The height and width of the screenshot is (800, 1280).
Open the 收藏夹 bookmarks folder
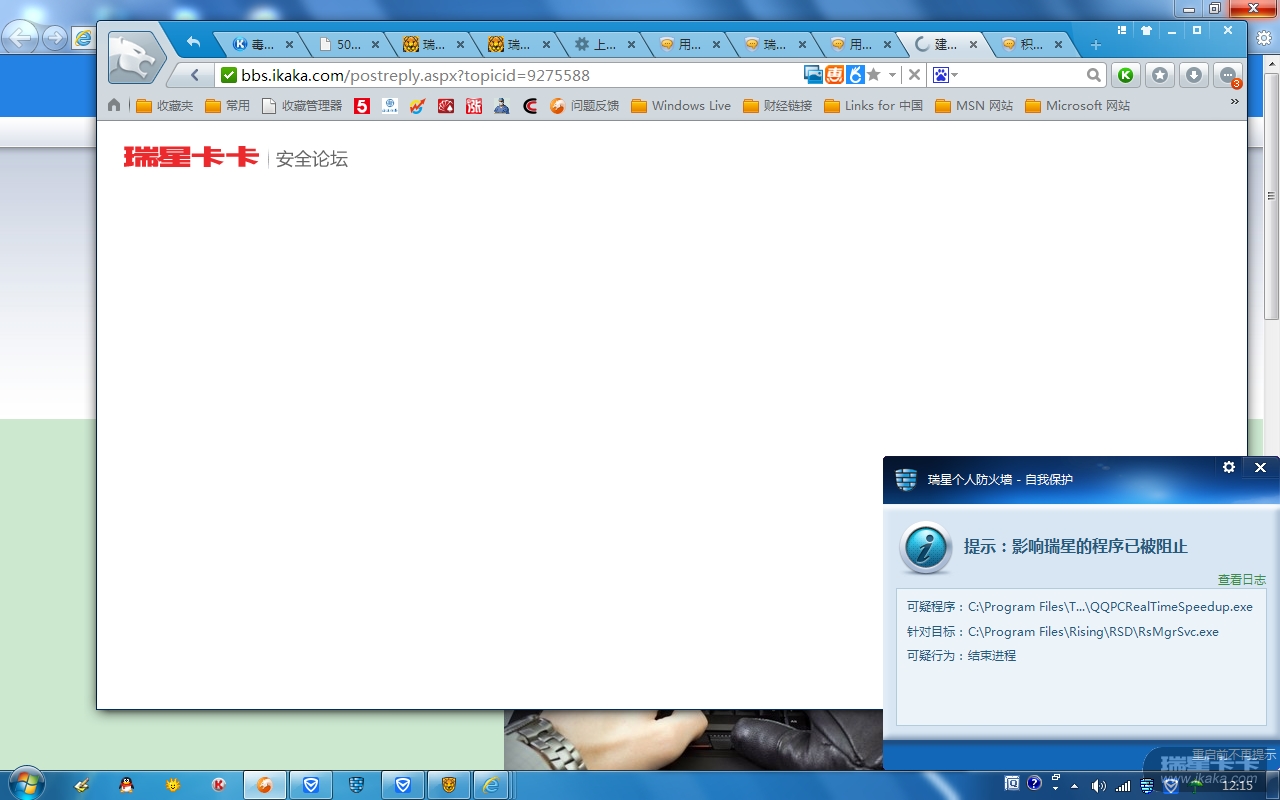coord(165,105)
